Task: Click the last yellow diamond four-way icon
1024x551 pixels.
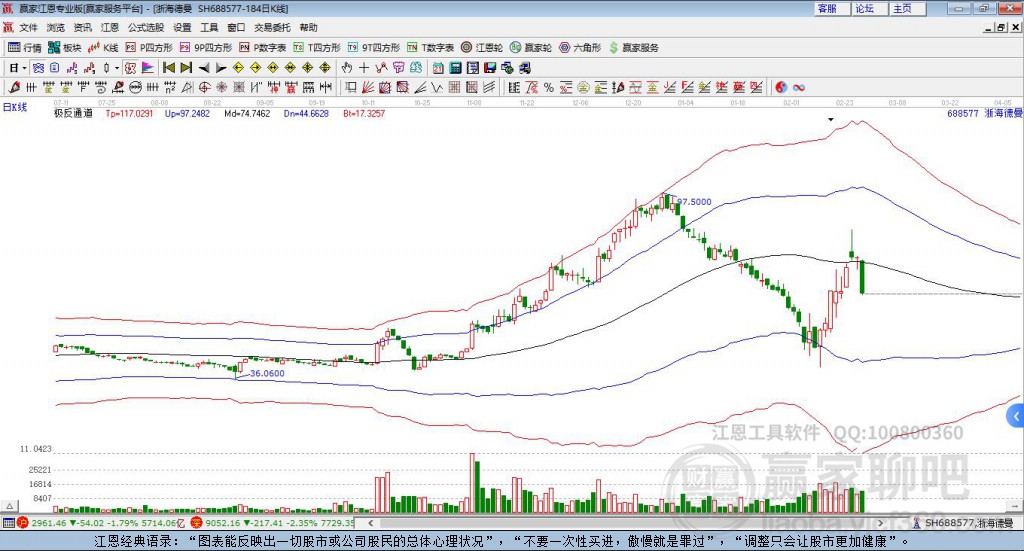Action: [325, 68]
